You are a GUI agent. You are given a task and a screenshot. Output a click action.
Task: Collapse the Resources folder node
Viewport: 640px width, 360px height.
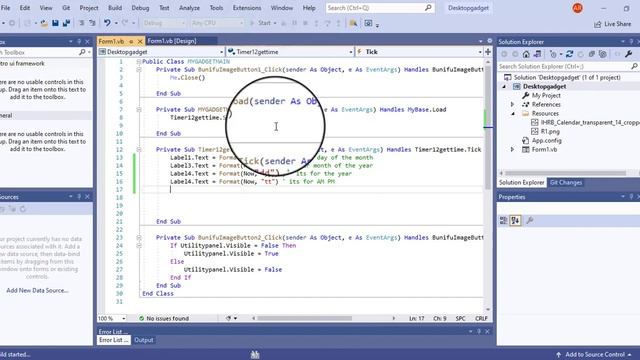tap(513, 113)
